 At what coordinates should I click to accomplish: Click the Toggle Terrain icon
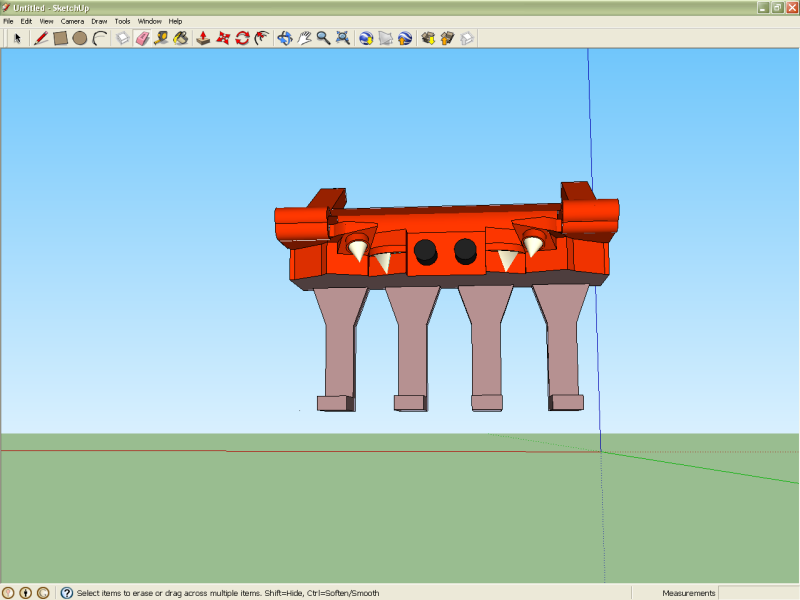[385, 38]
